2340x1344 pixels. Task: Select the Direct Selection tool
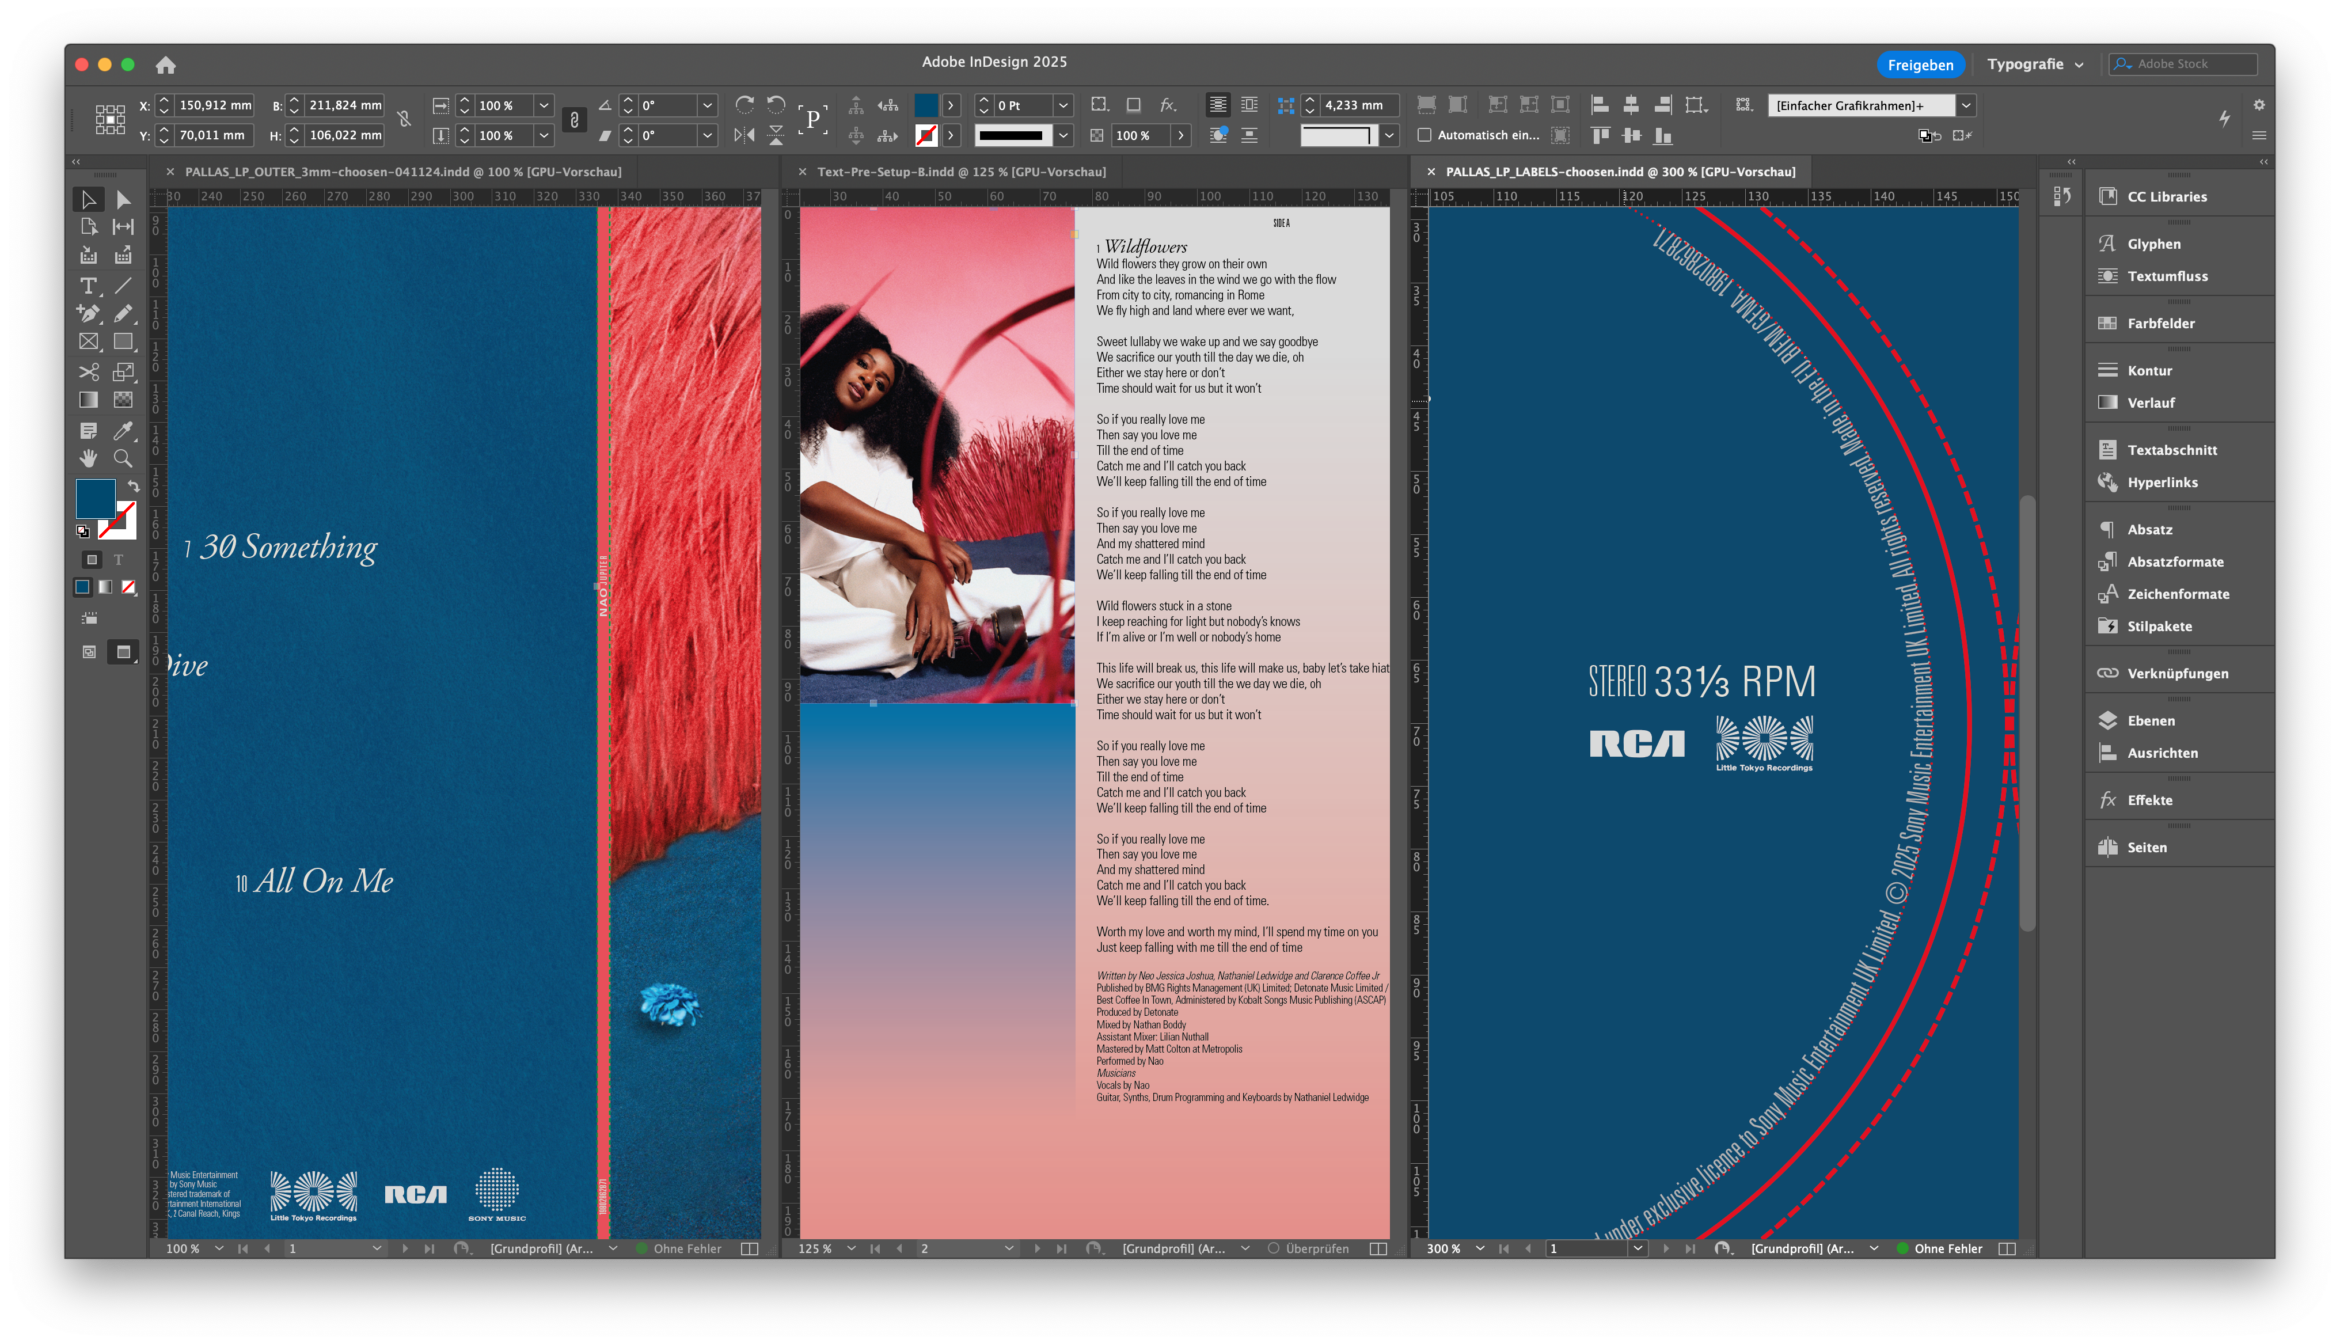click(x=123, y=200)
